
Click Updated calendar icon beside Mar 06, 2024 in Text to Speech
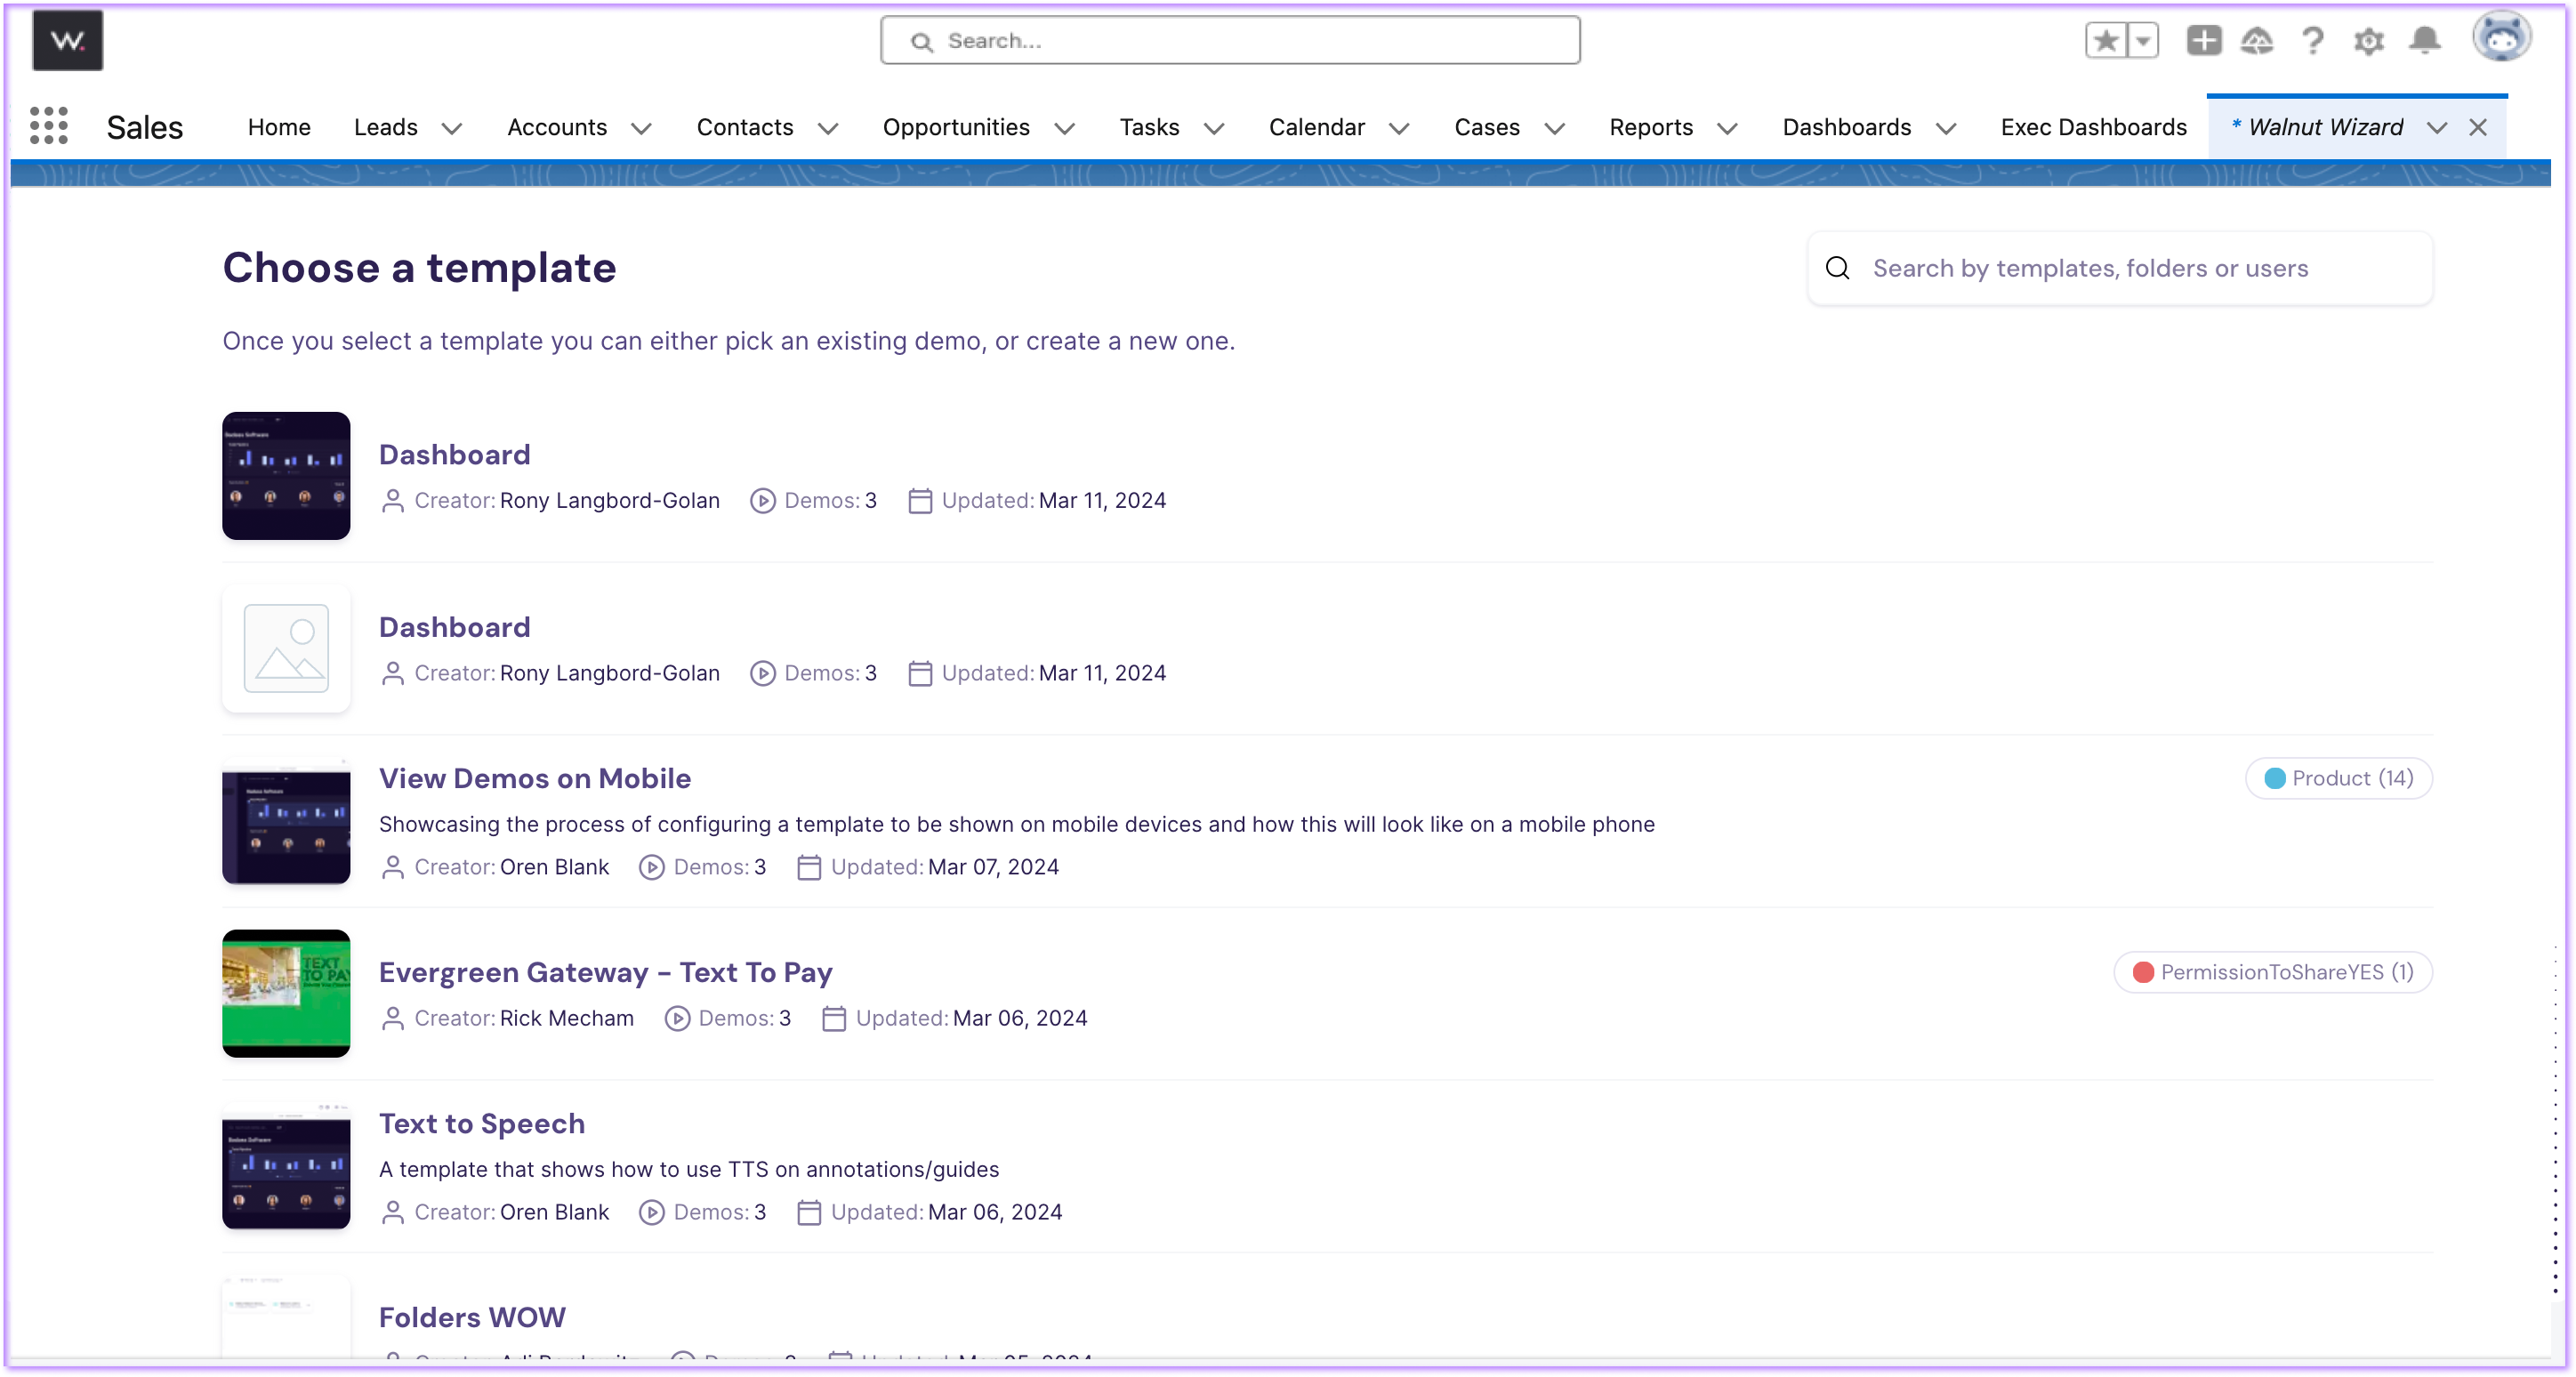[808, 1212]
